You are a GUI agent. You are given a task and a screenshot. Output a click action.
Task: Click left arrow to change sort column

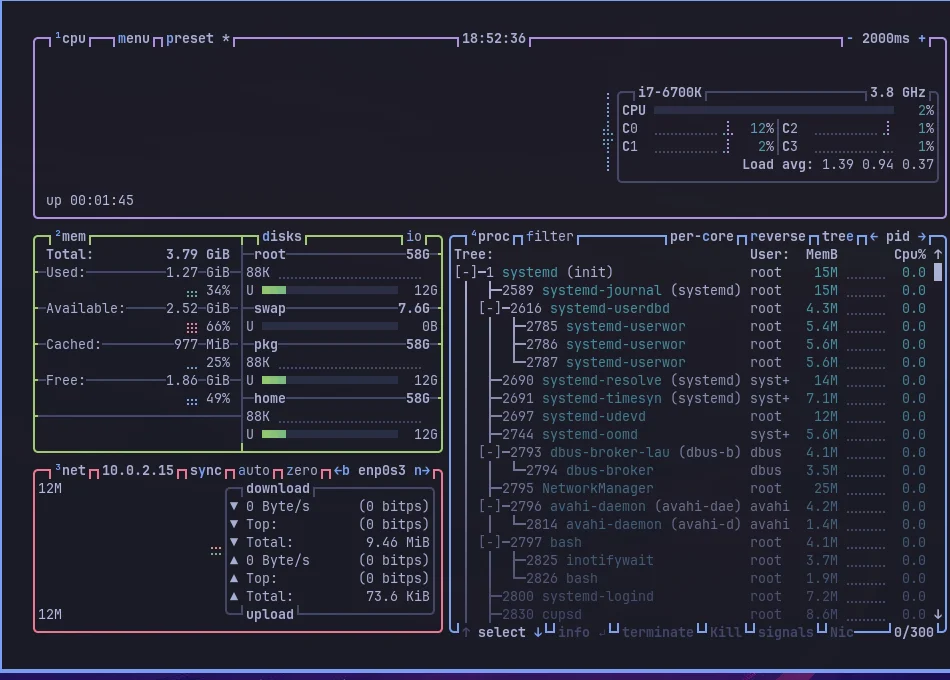[x=874, y=236]
